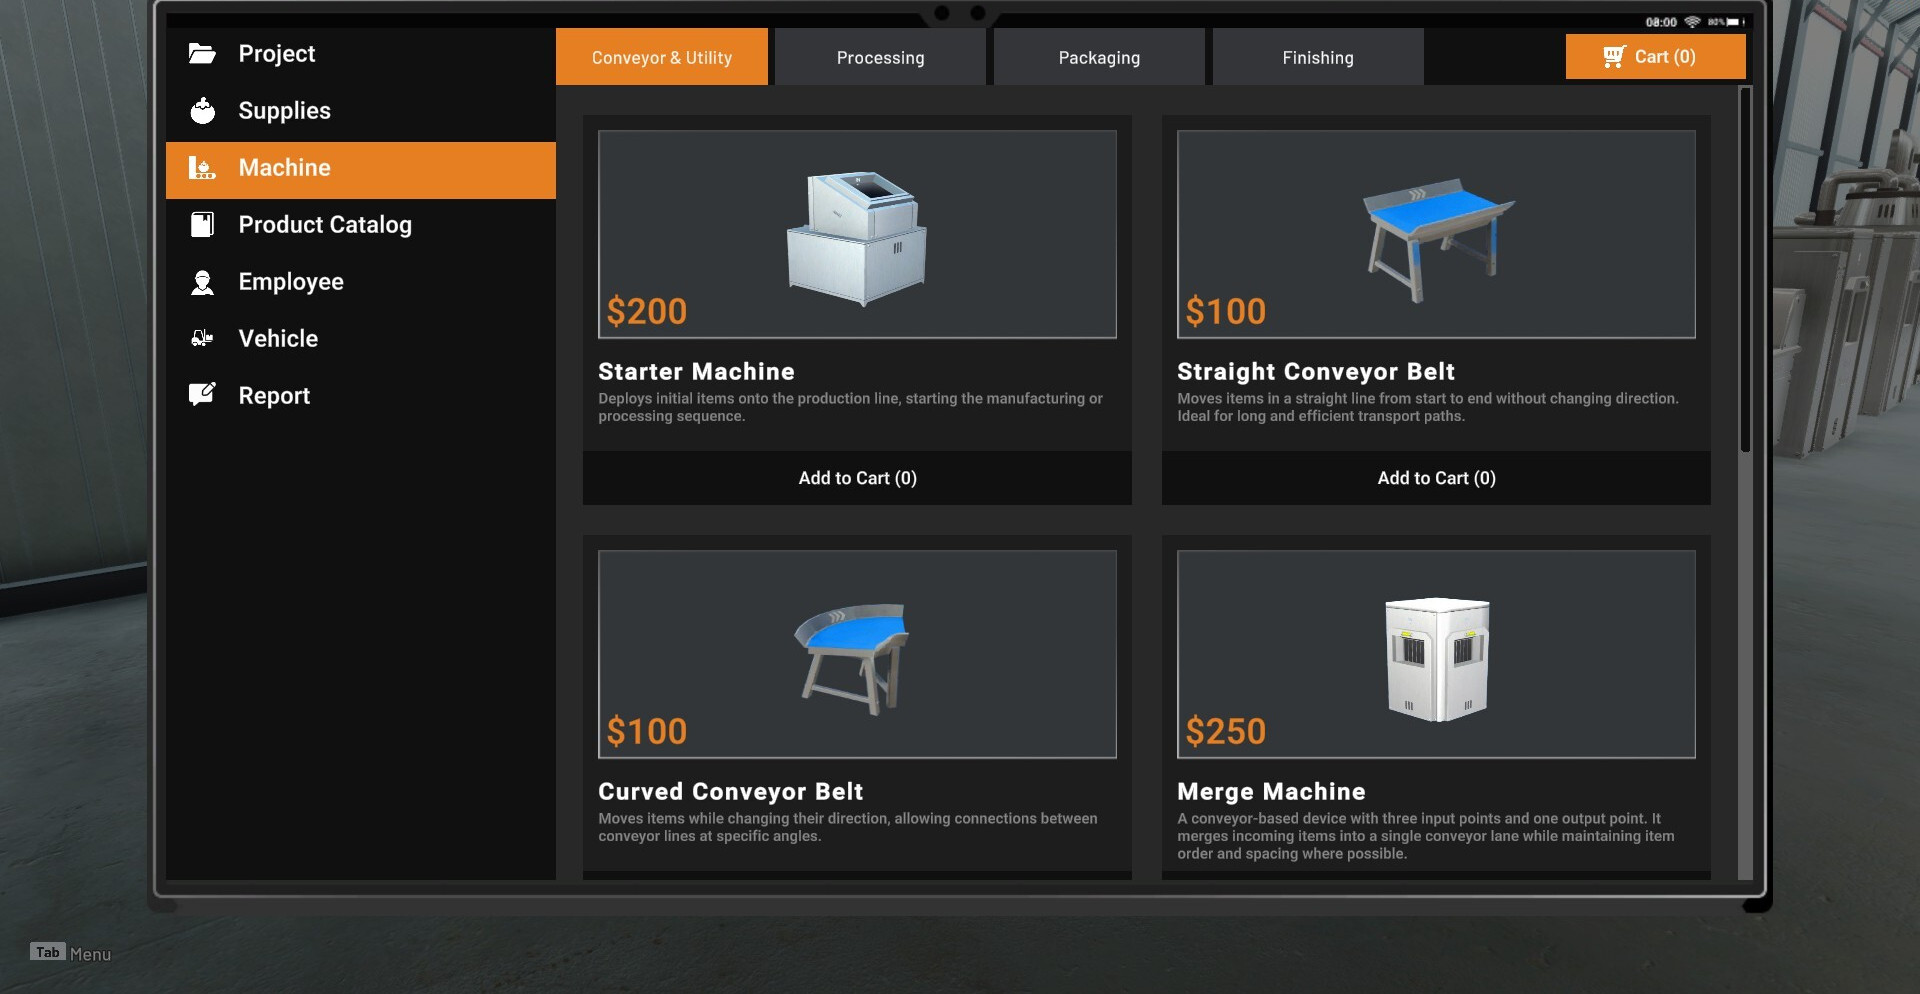
Task: Add Straight Conveyor Belt to cart
Action: tap(1436, 478)
